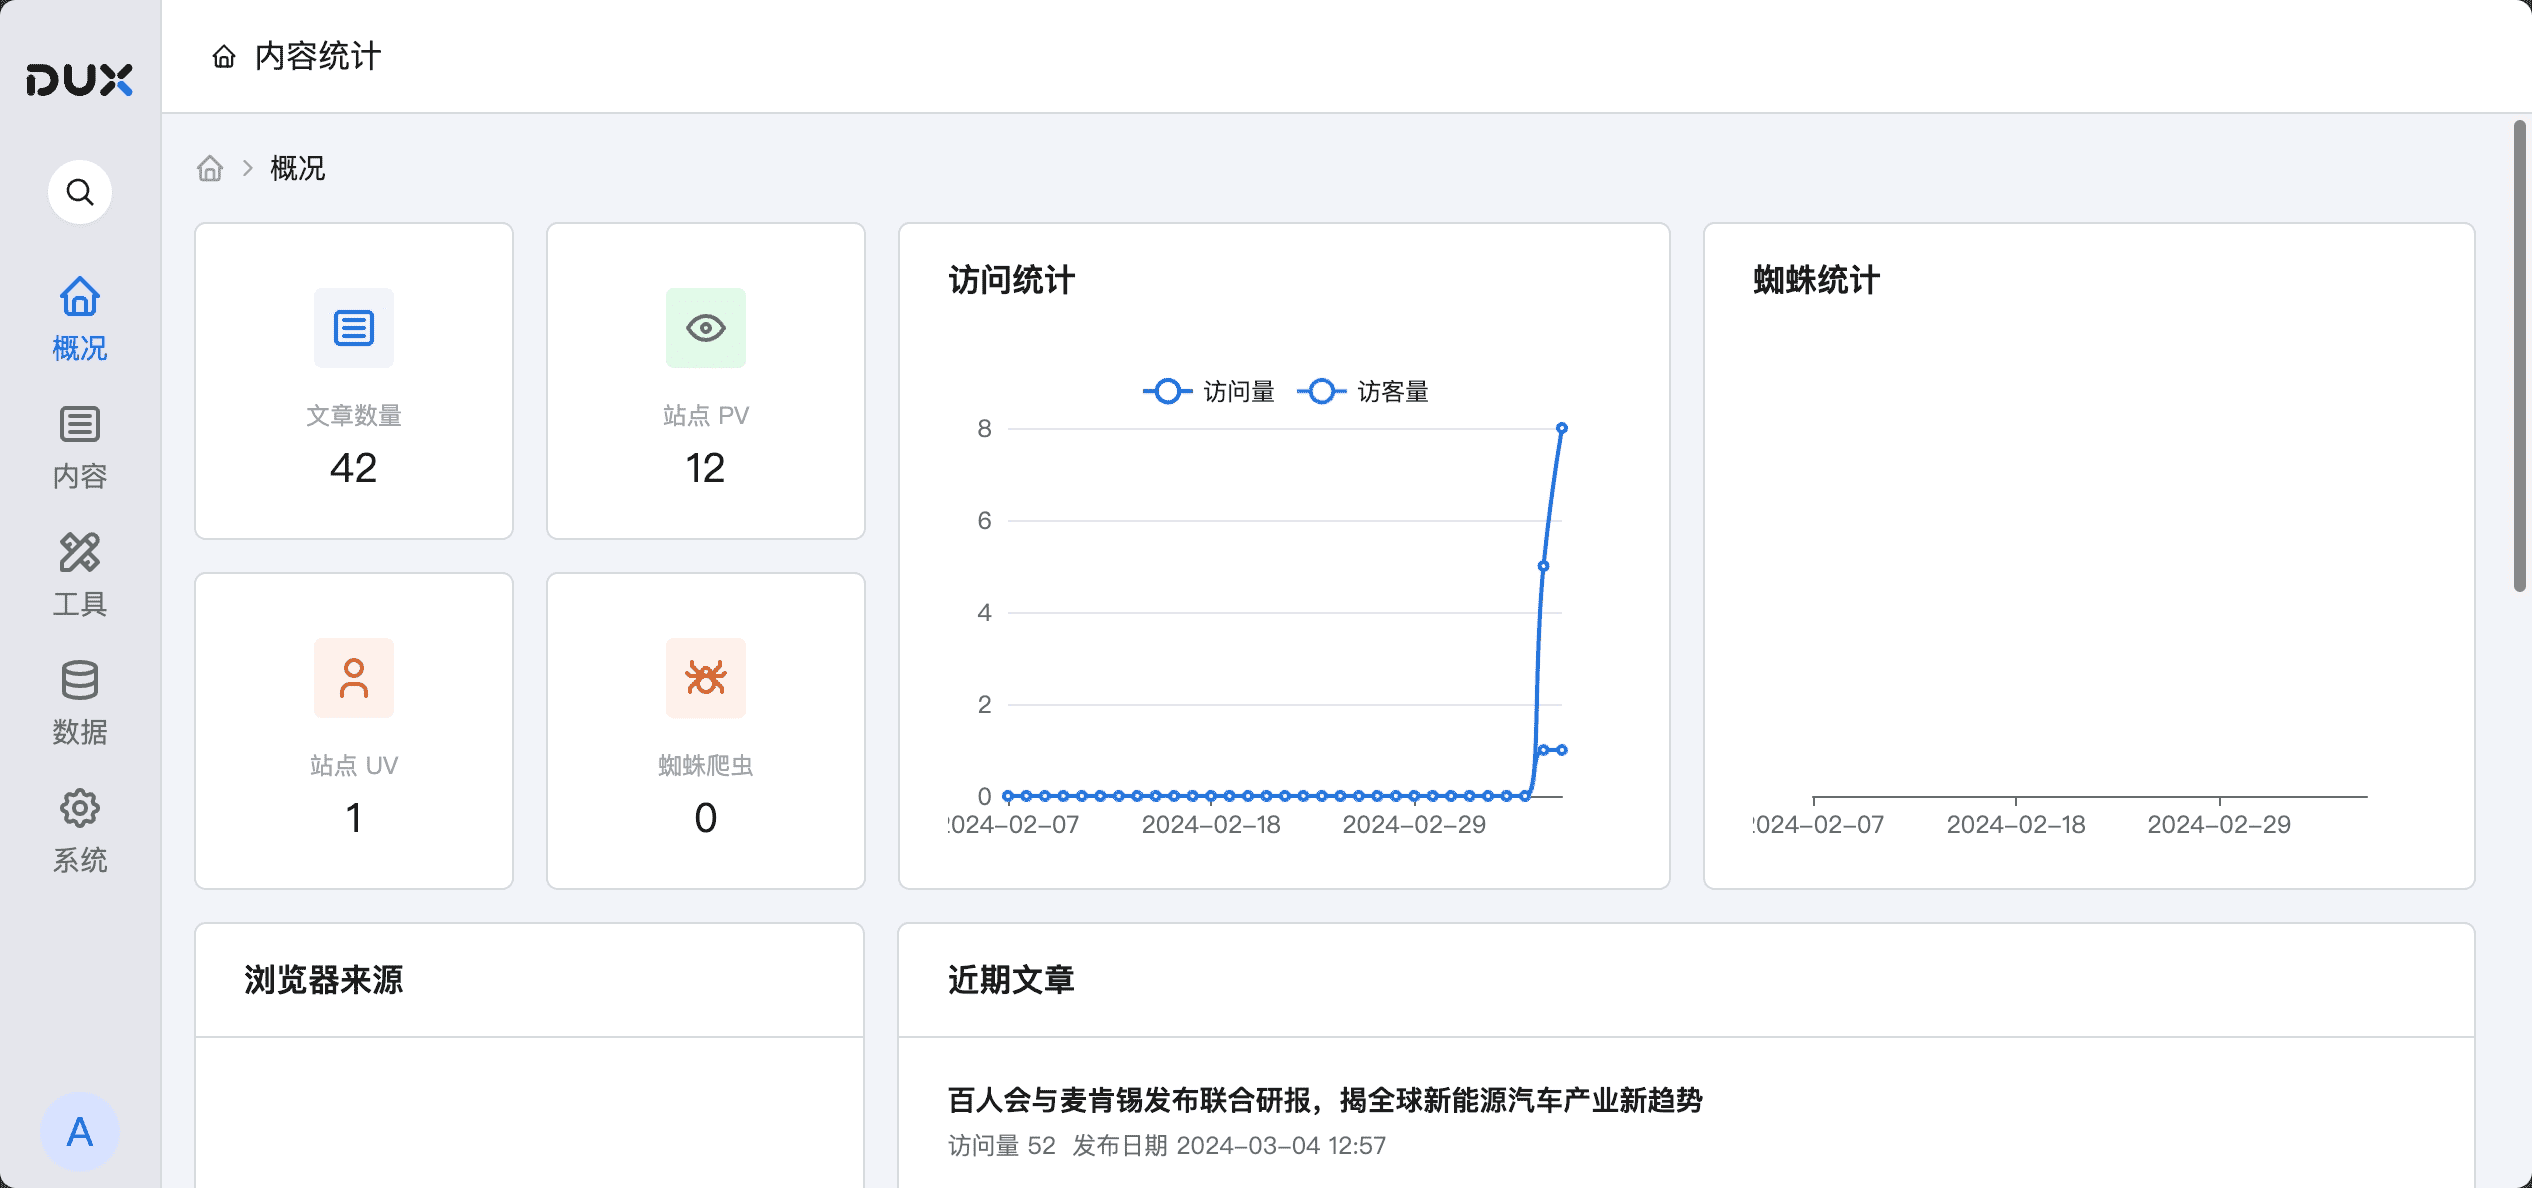Click the 蜘蛛爬虫 spider bug icon
2532x1188 pixels.
pos(706,678)
